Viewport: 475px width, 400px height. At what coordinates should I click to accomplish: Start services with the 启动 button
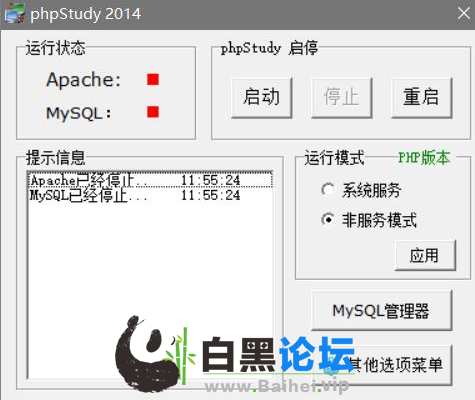tap(262, 97)
